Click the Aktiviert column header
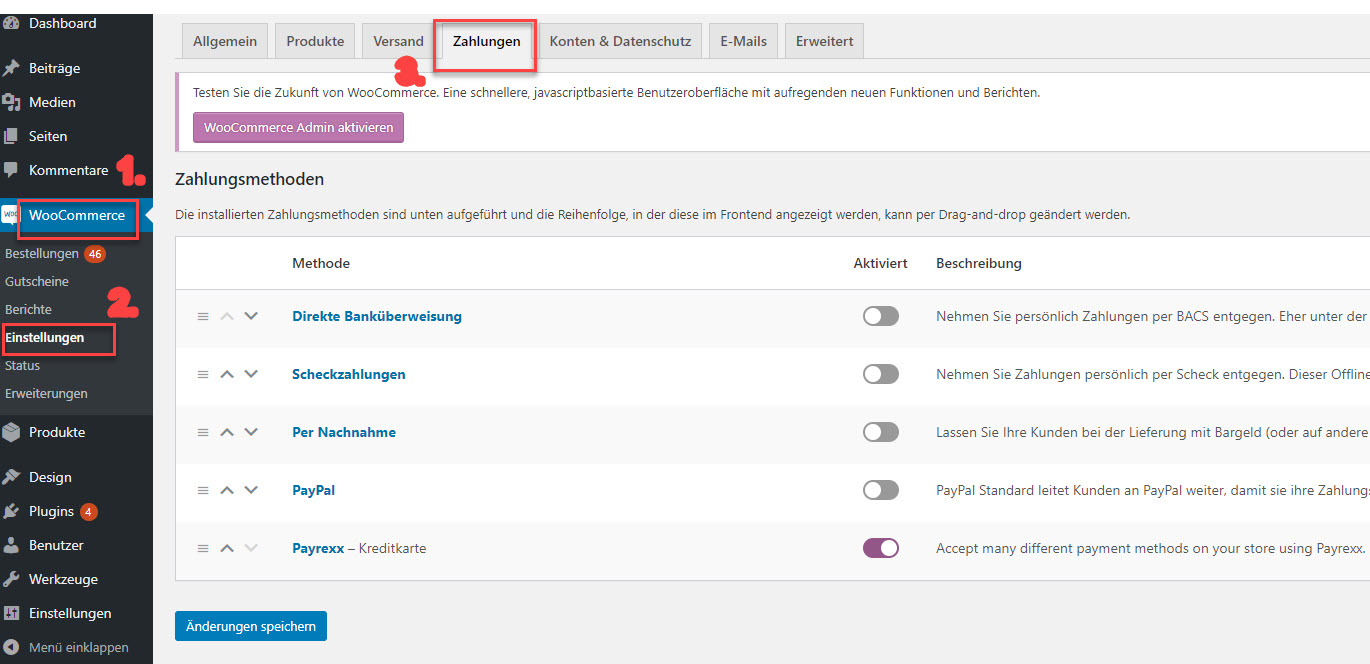The width and height of the screenshot is (1370, 664). pos(881,263)
